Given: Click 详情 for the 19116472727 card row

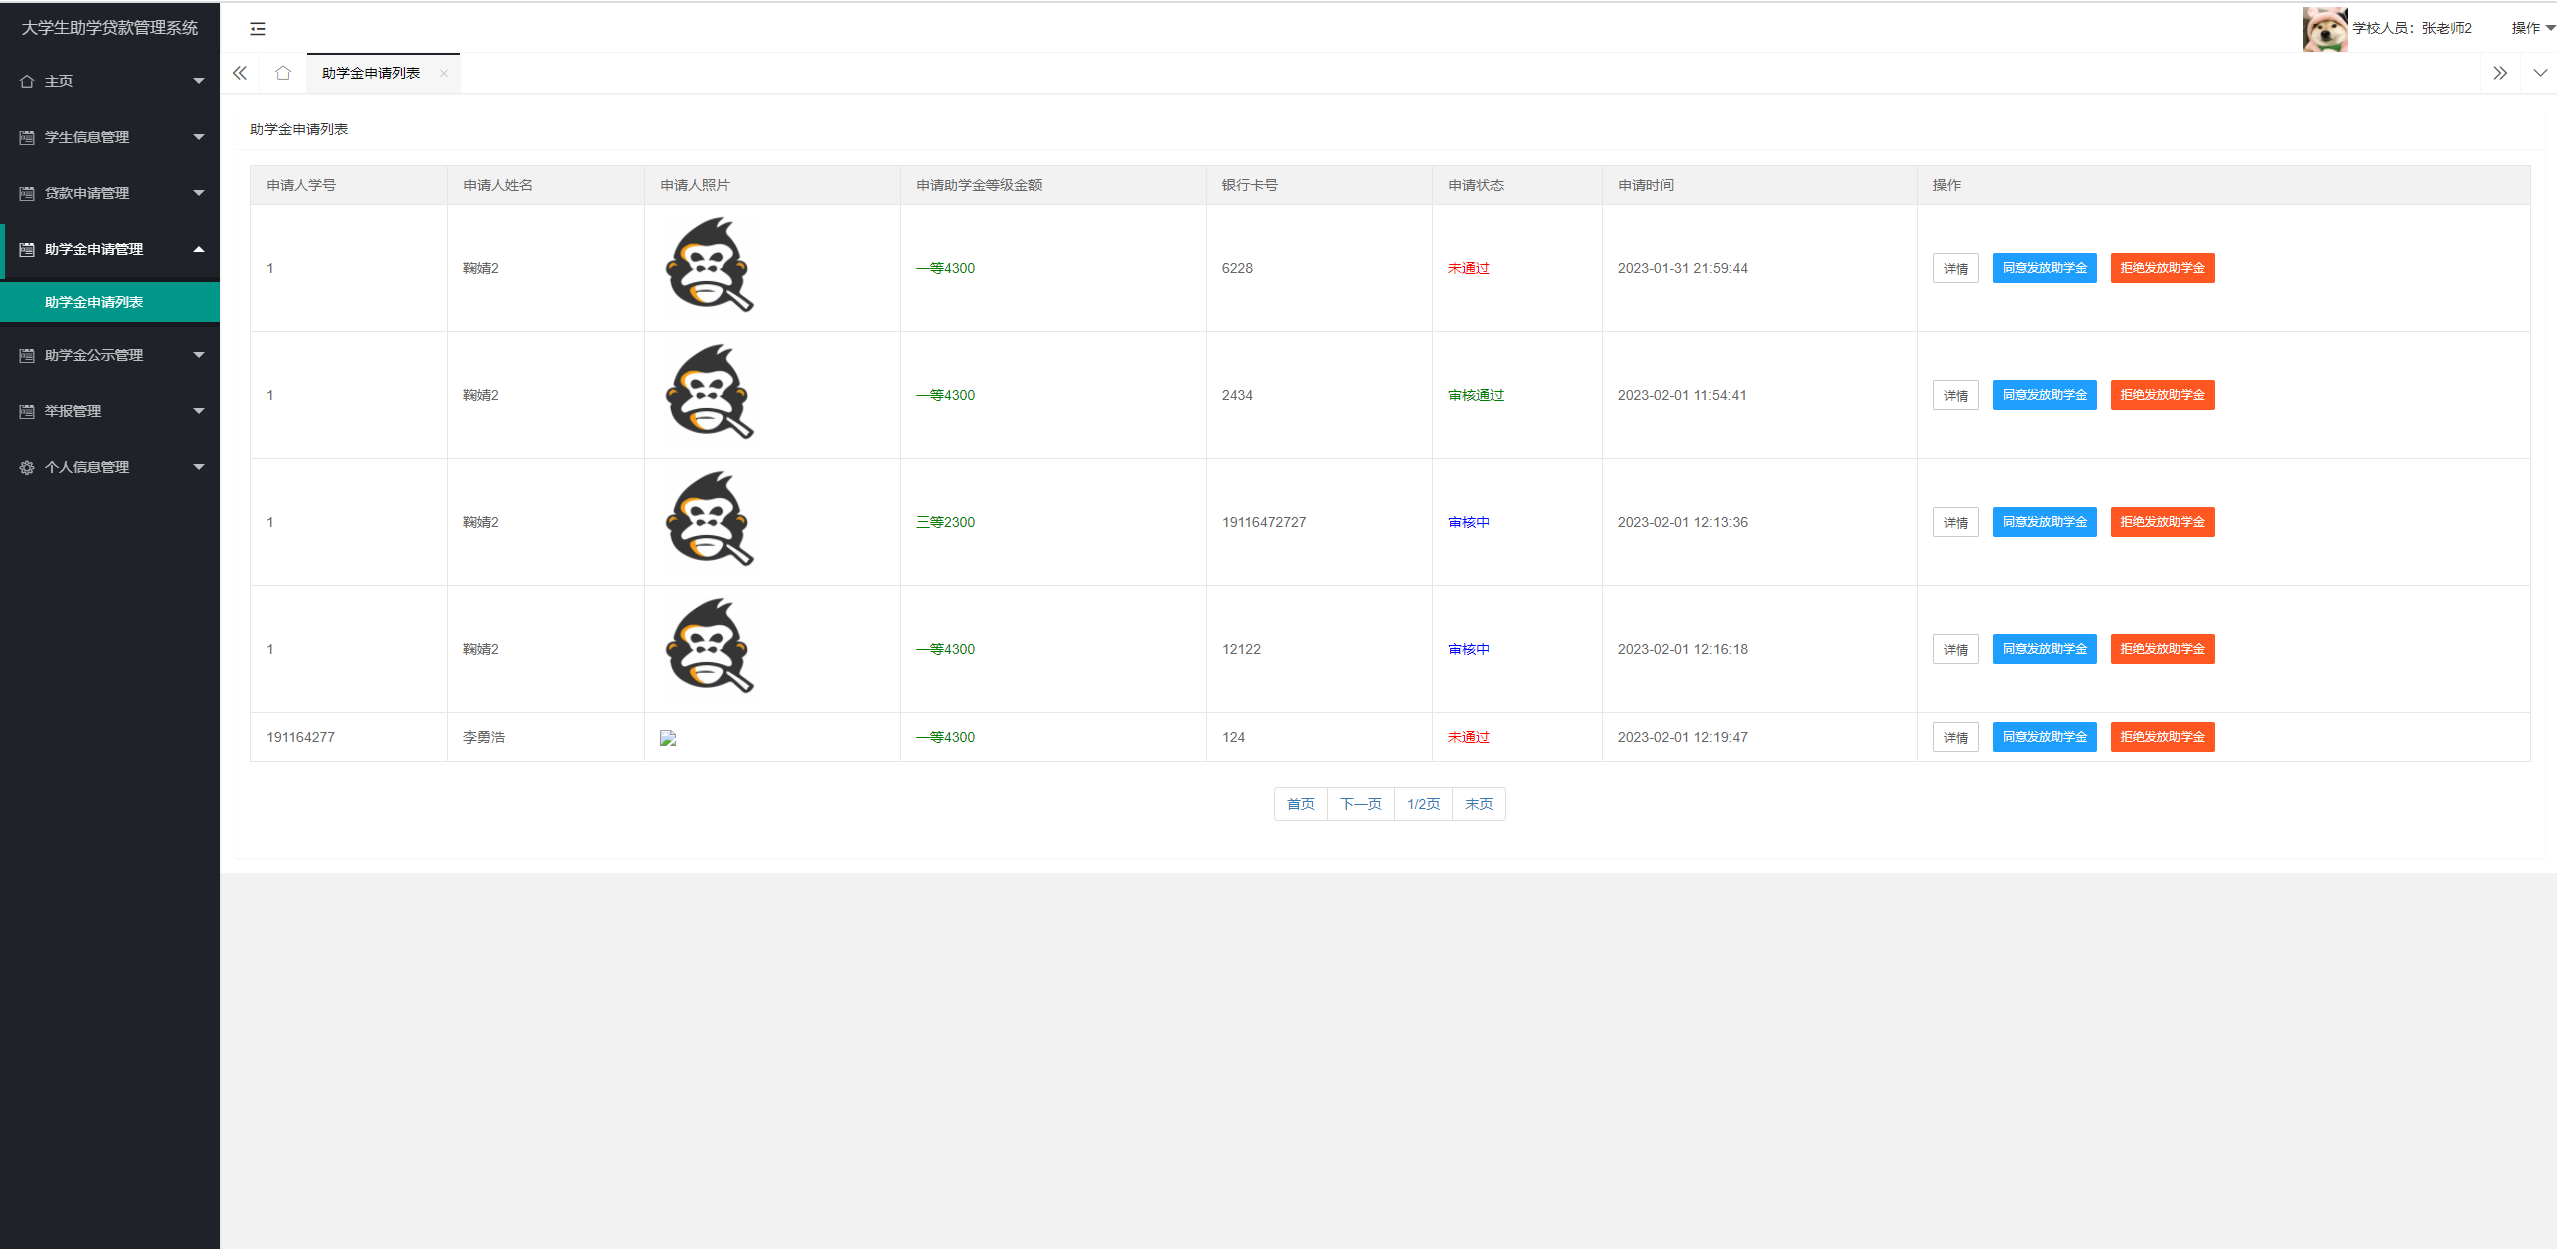Looking at the screenshot, I should pos(1955,522).
